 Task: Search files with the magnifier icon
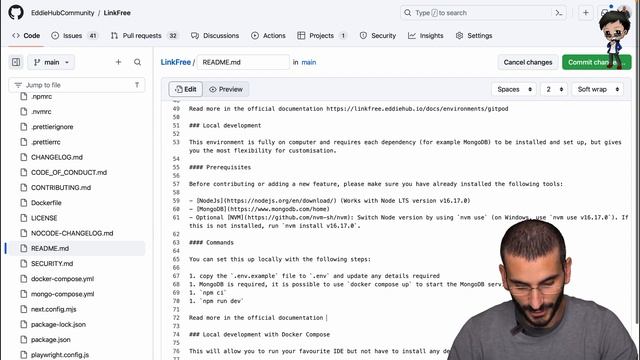point(138,62)
